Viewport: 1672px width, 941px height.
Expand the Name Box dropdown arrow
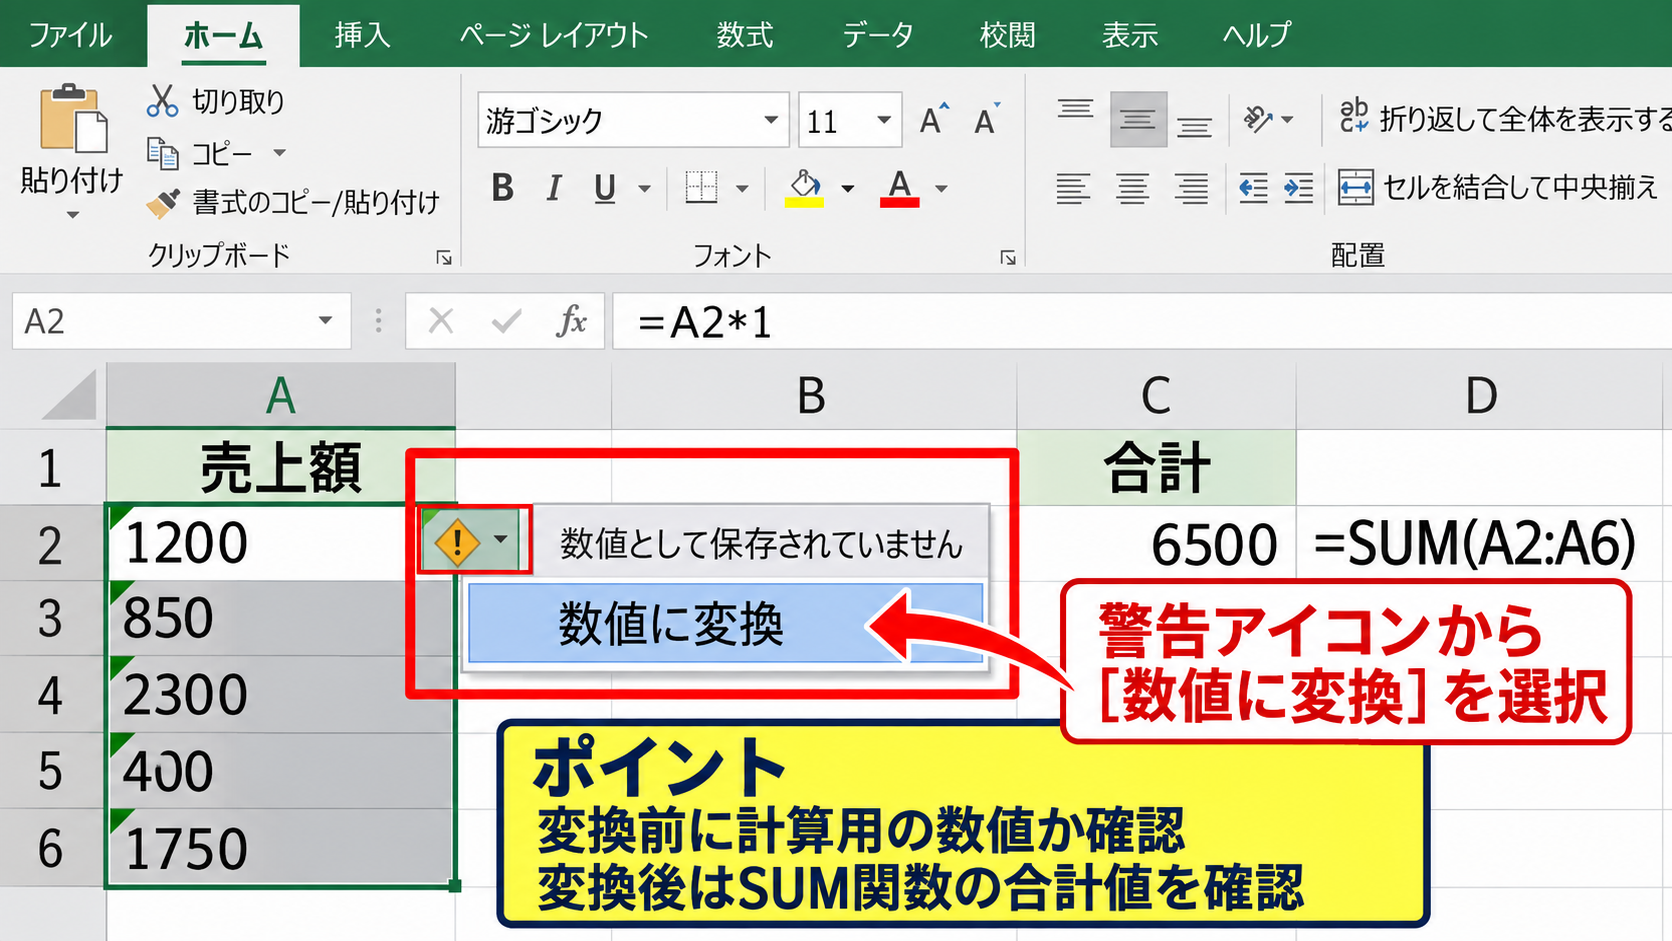click(325, 321)
